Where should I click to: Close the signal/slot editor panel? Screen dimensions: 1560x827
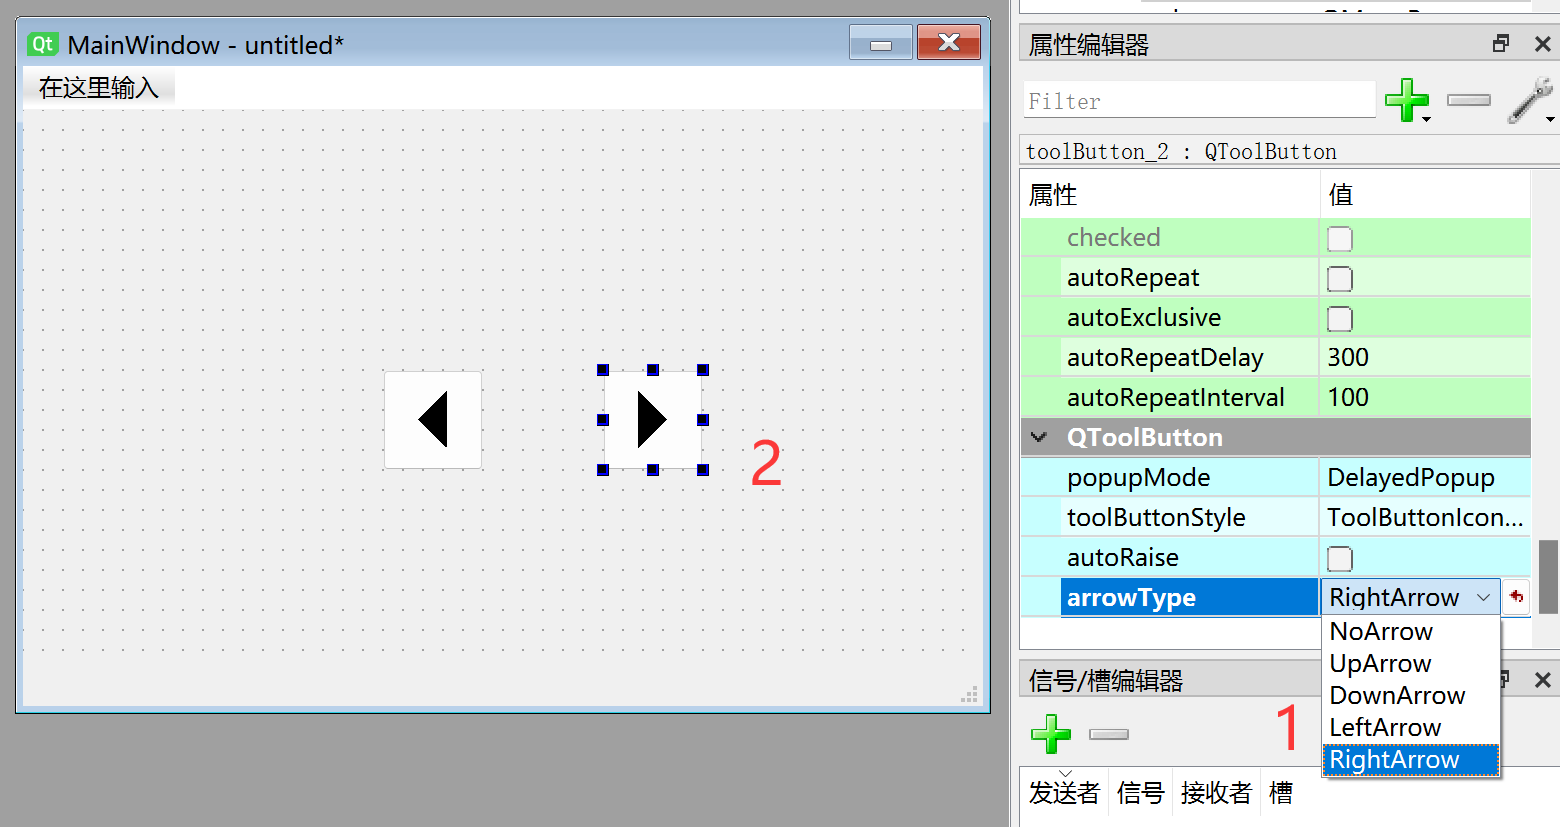click(x=1542, y=680)
